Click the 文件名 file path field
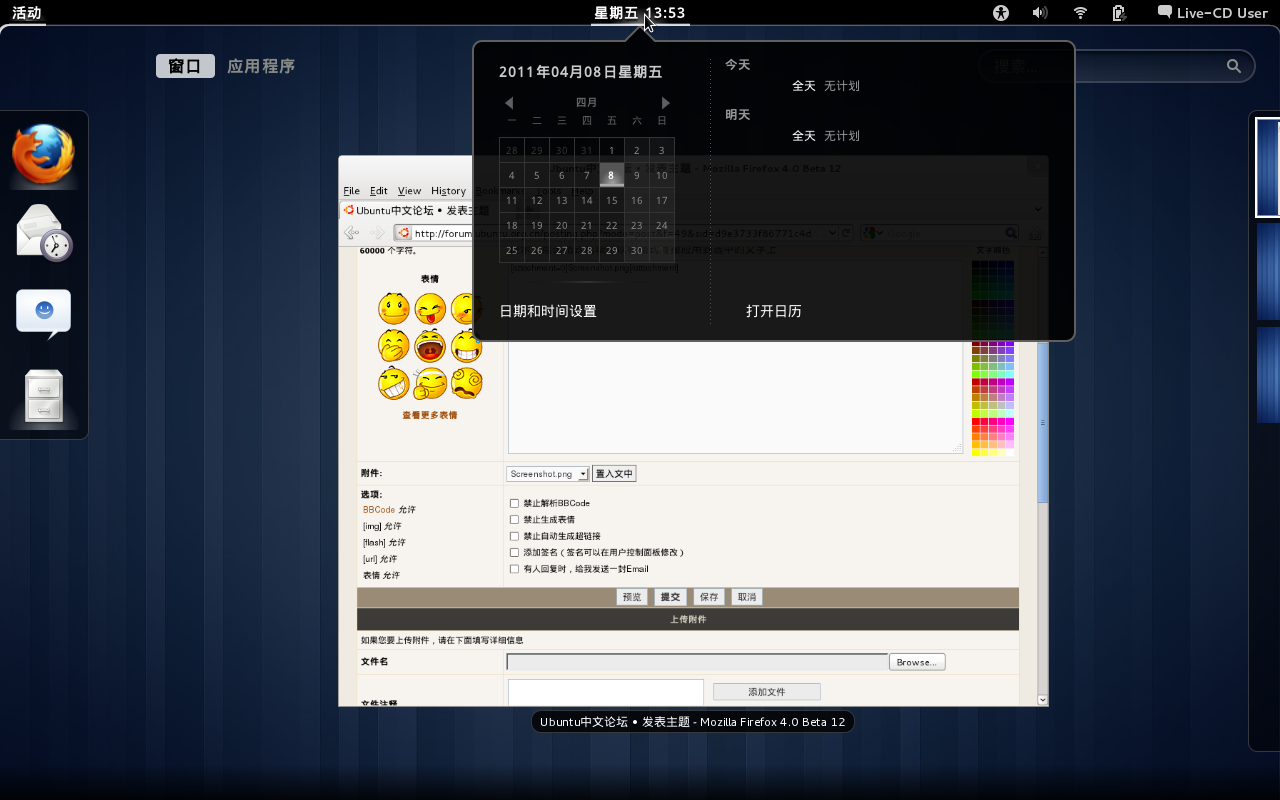The height and width of the screenshot is (800, 1280). 697,662
